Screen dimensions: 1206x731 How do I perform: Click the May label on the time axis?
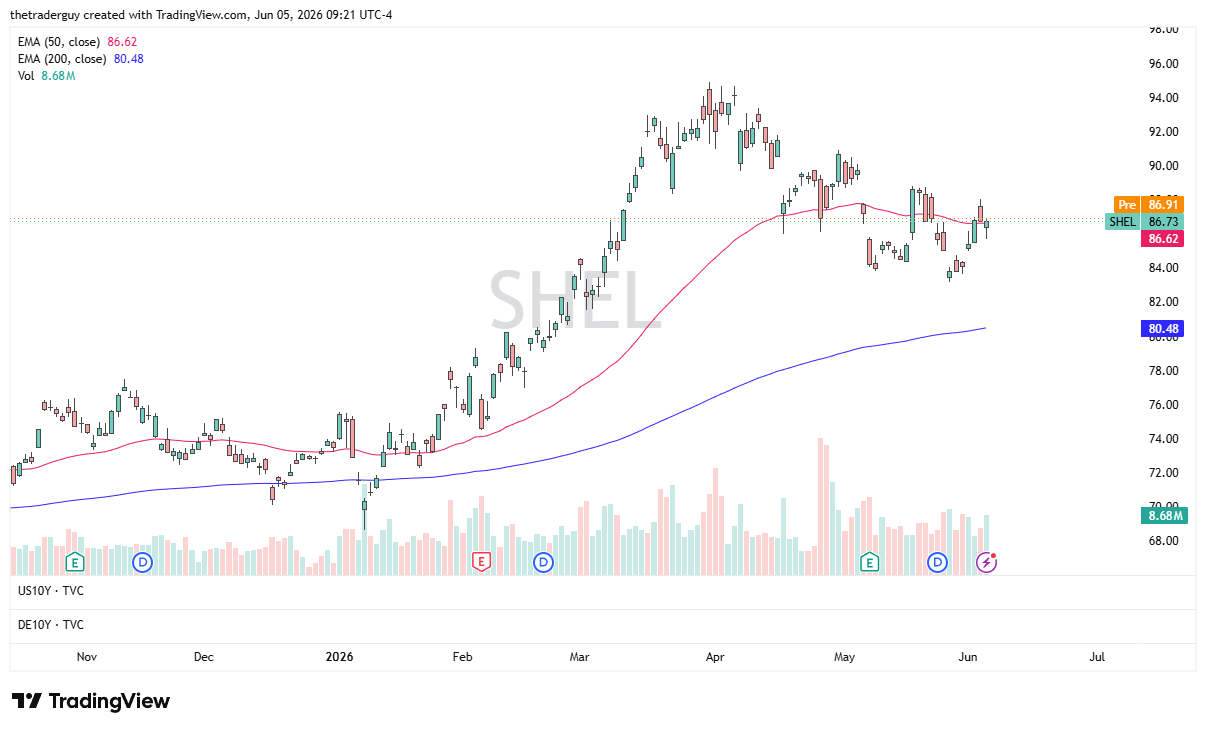845,657
